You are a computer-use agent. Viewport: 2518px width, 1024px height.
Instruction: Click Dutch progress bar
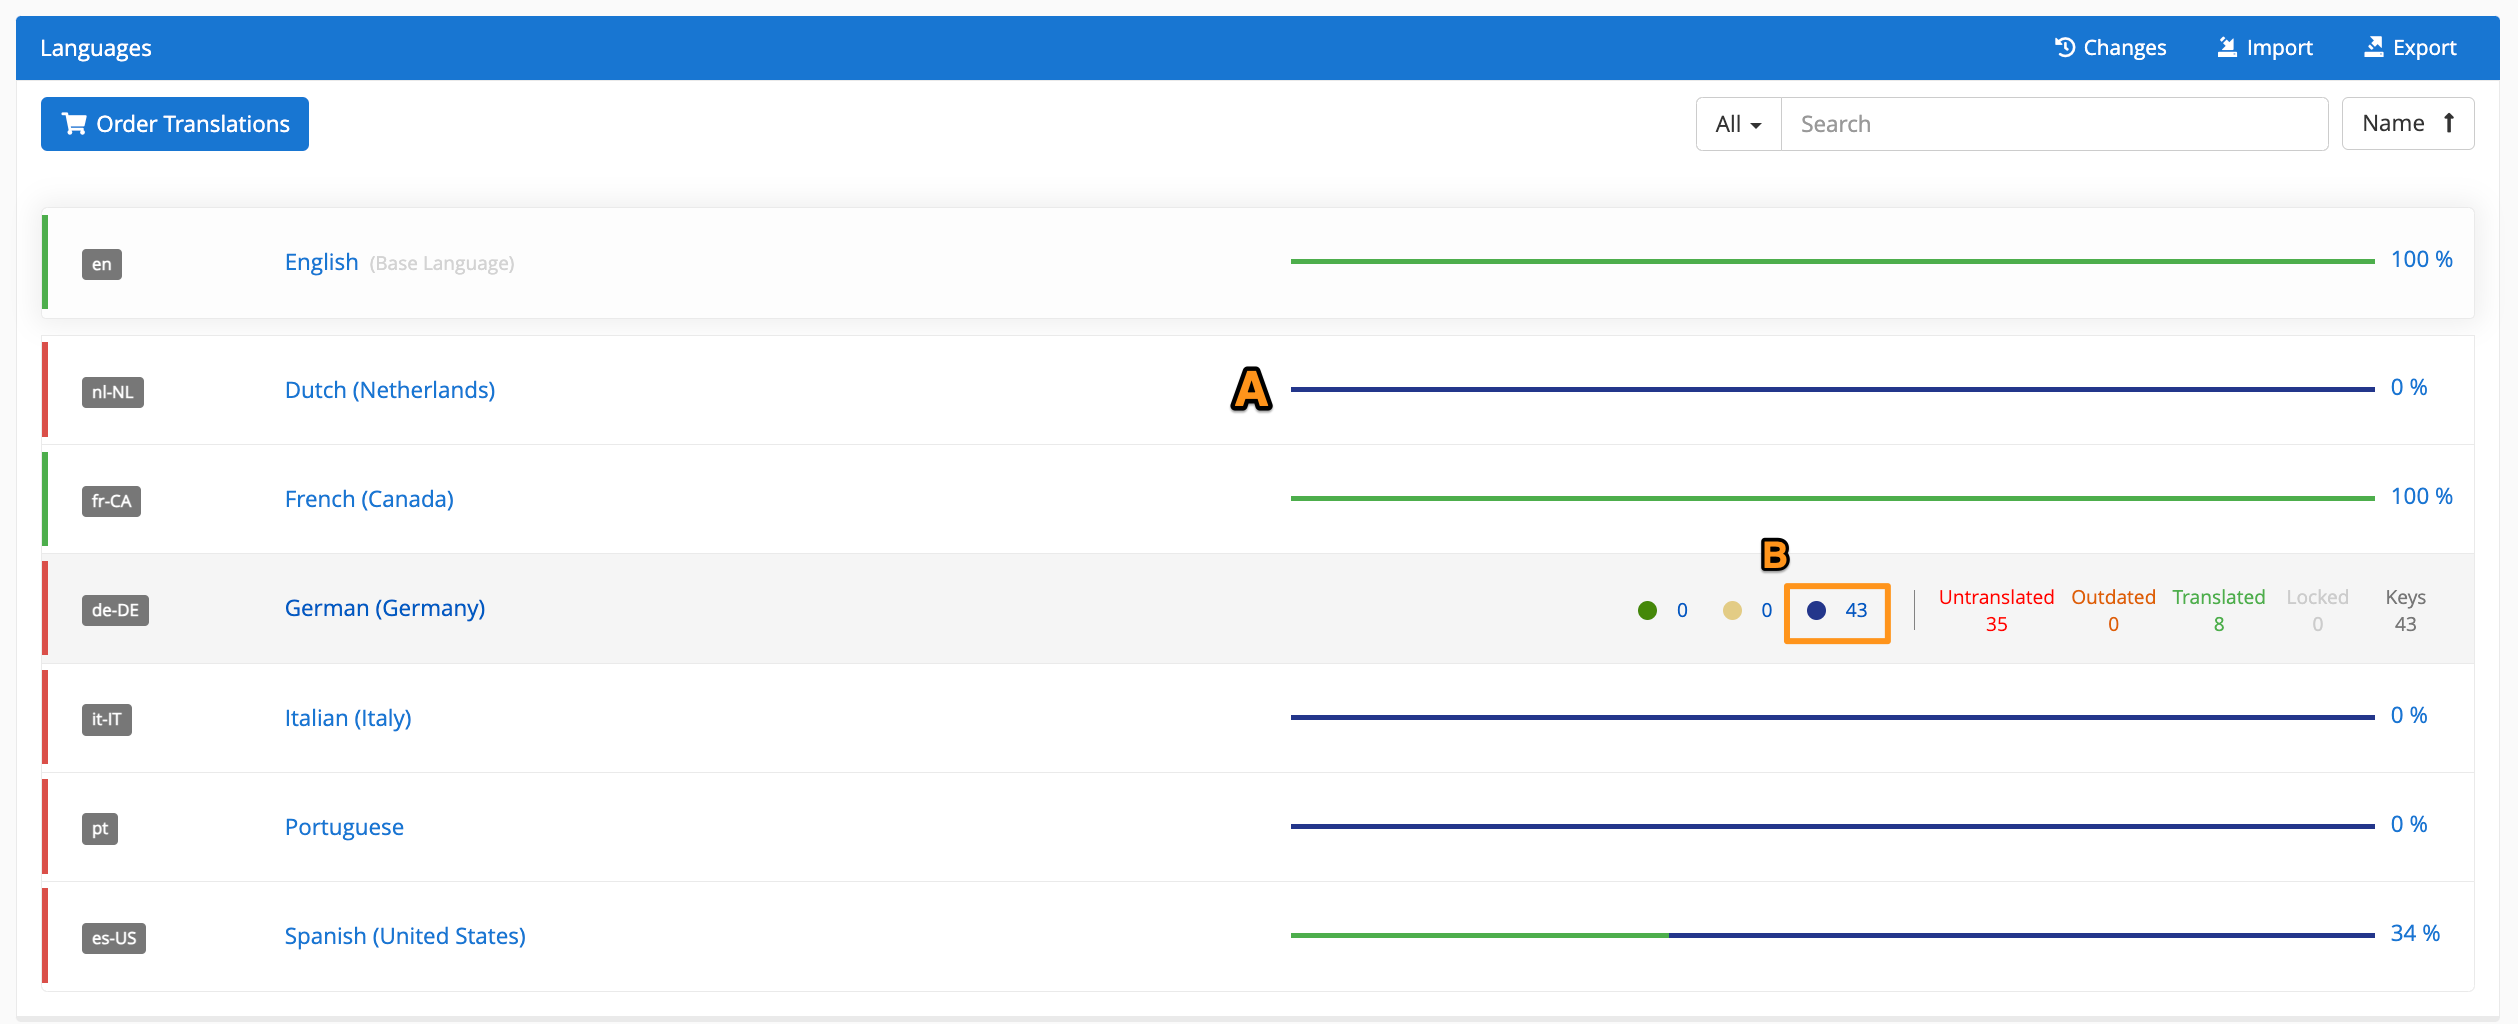[1833, 389]
